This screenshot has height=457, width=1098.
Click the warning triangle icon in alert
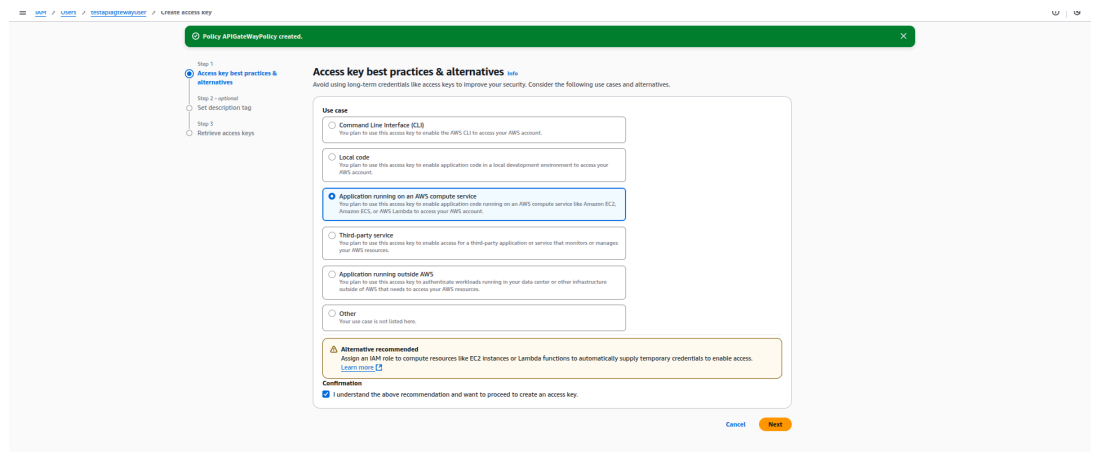[333, 349]
